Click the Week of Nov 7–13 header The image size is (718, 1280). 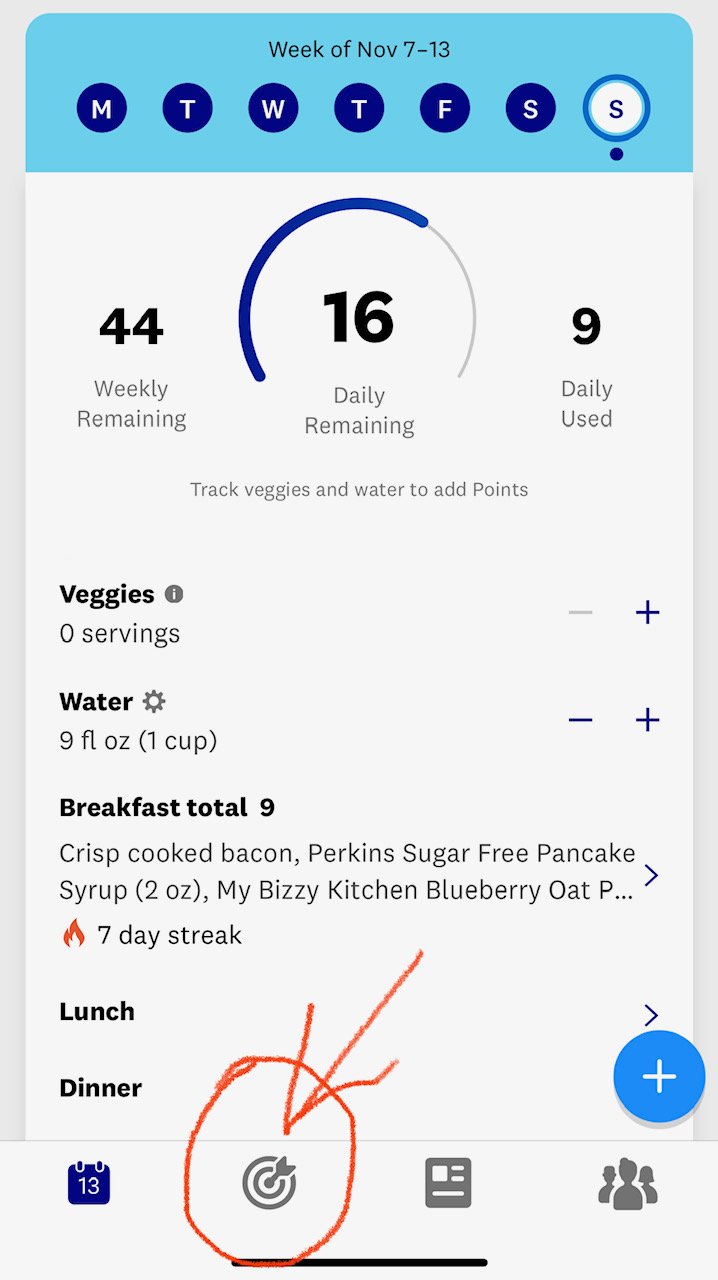[359, 48]
